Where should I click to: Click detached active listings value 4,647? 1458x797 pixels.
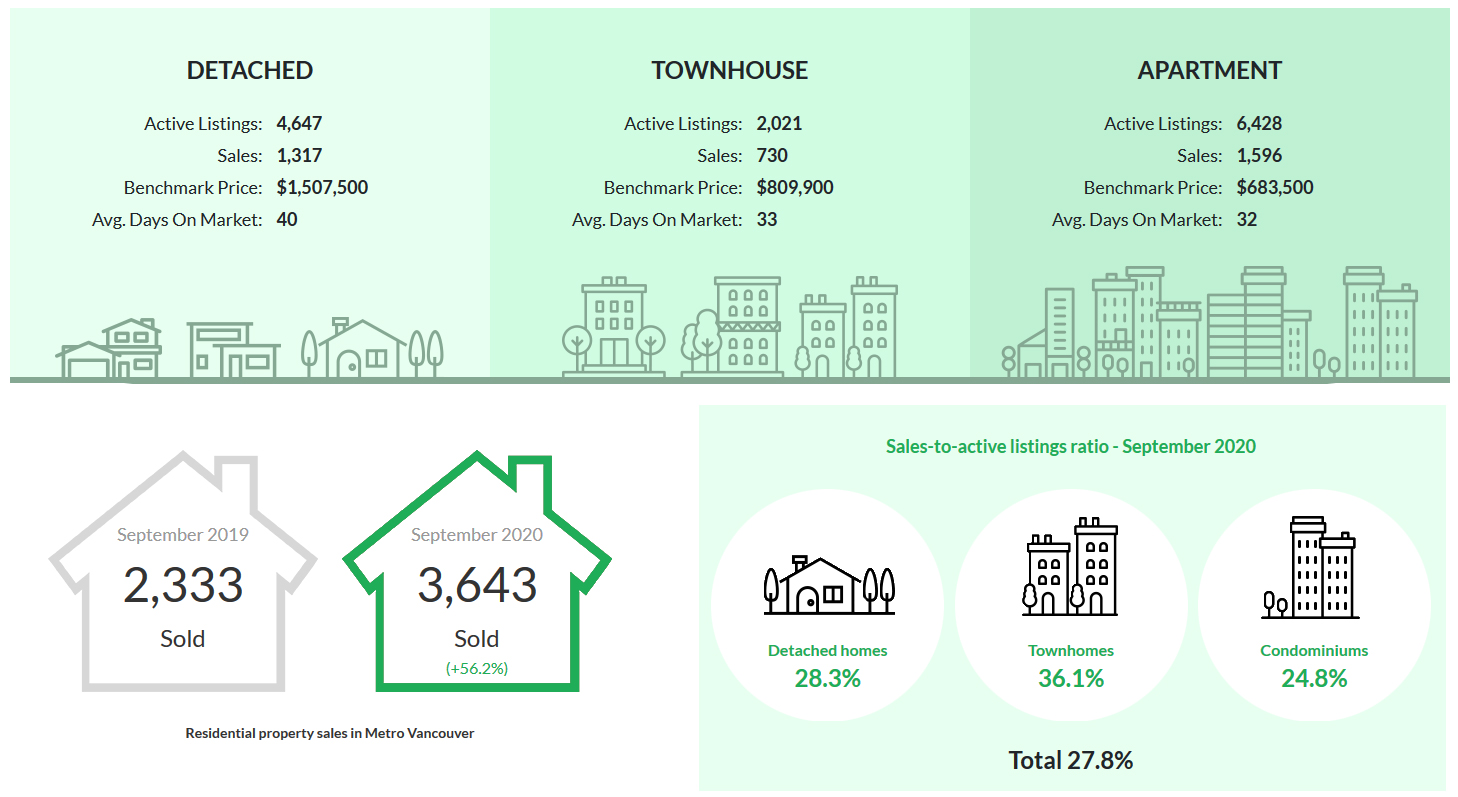coord(299,124)
